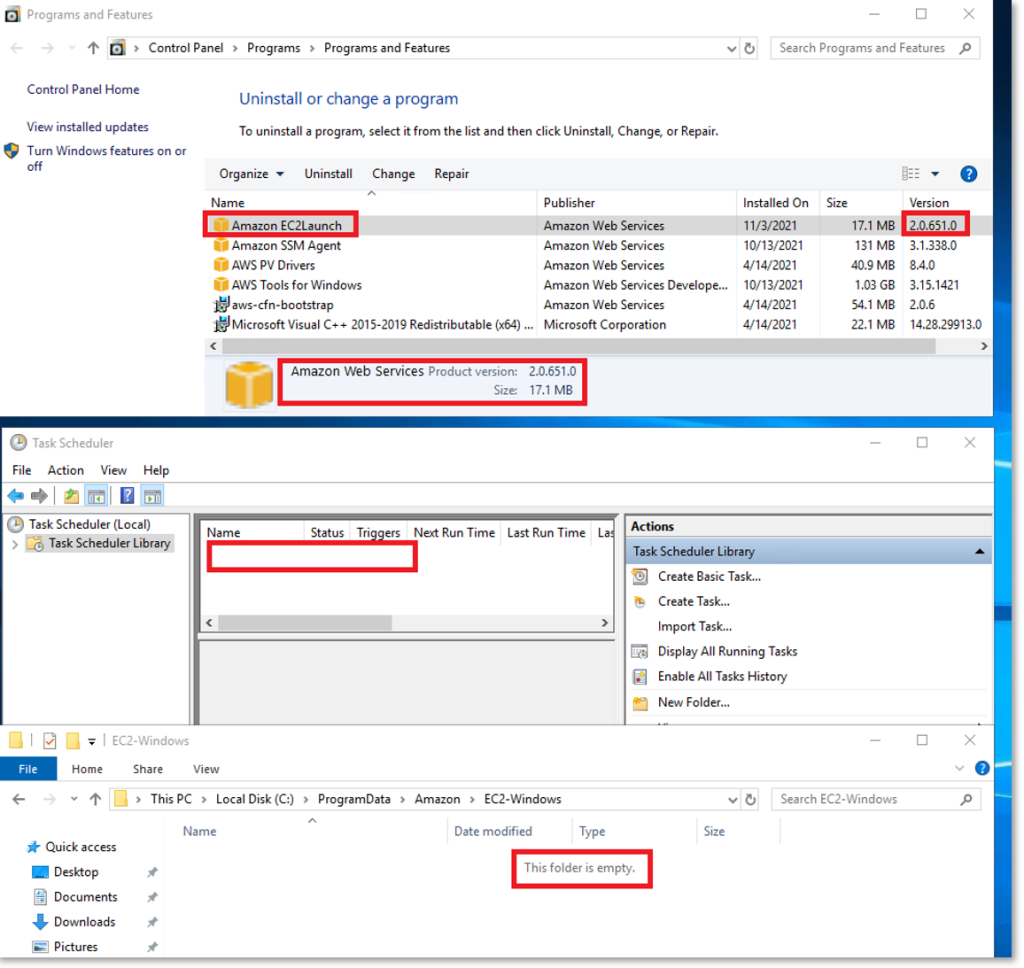Click Create Basic Task icon in Actions pane

640,577
